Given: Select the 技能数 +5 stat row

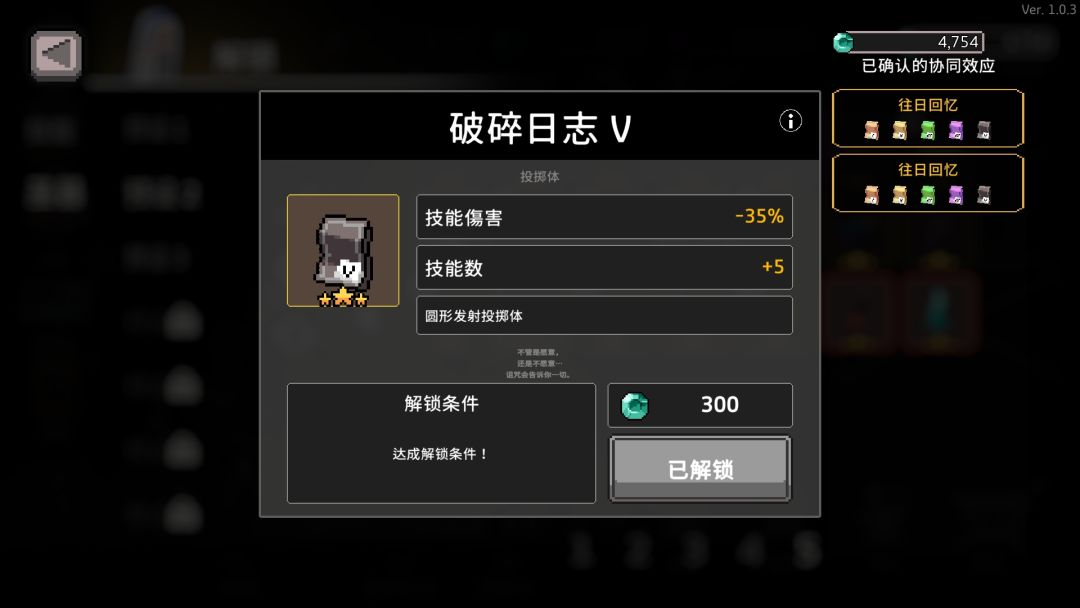Looking at the screenshot, I should point(604,267).
